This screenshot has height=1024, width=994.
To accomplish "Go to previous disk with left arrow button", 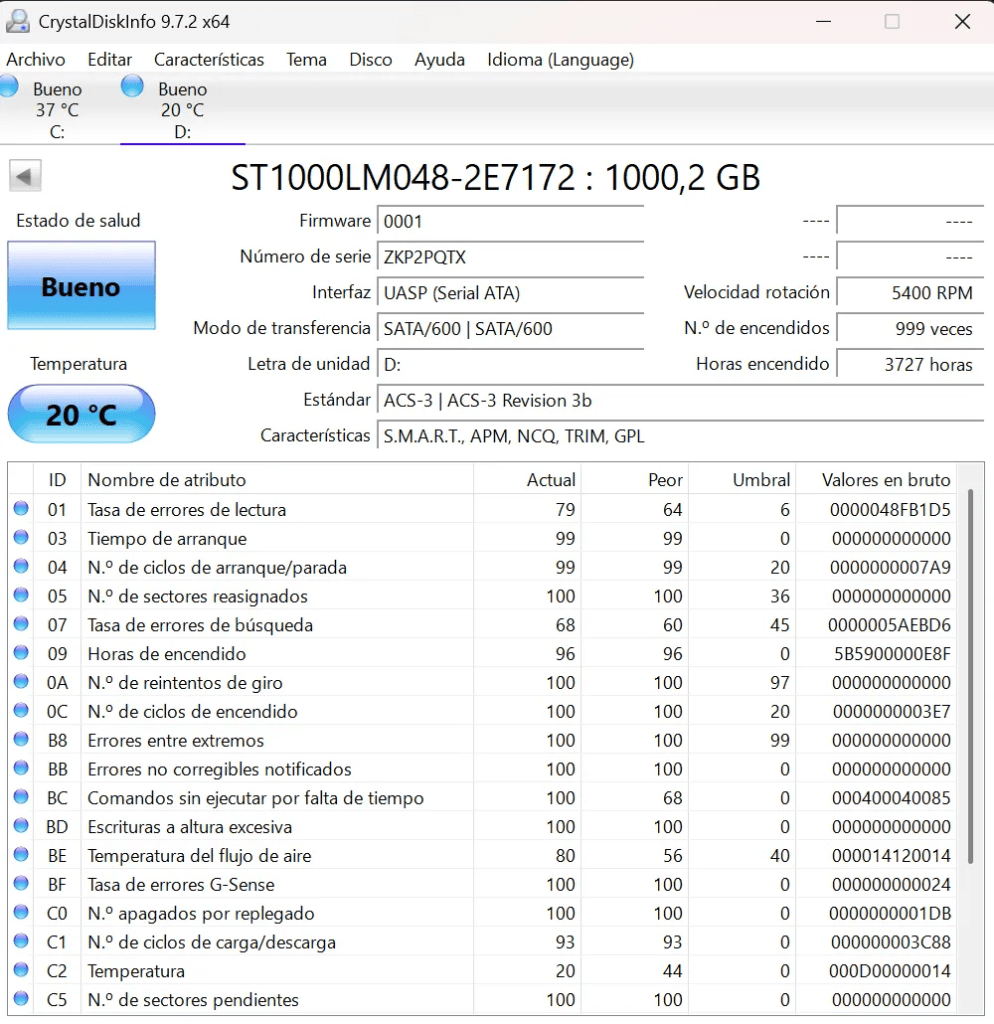I will coord(25,176).
